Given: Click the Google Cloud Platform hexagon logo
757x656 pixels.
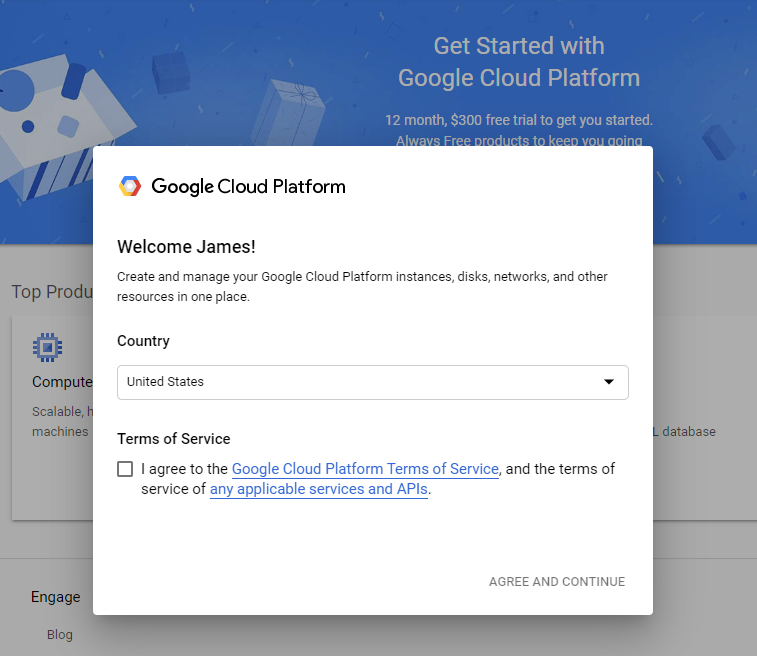Looking at the screenshot, I should click(130, 186).
